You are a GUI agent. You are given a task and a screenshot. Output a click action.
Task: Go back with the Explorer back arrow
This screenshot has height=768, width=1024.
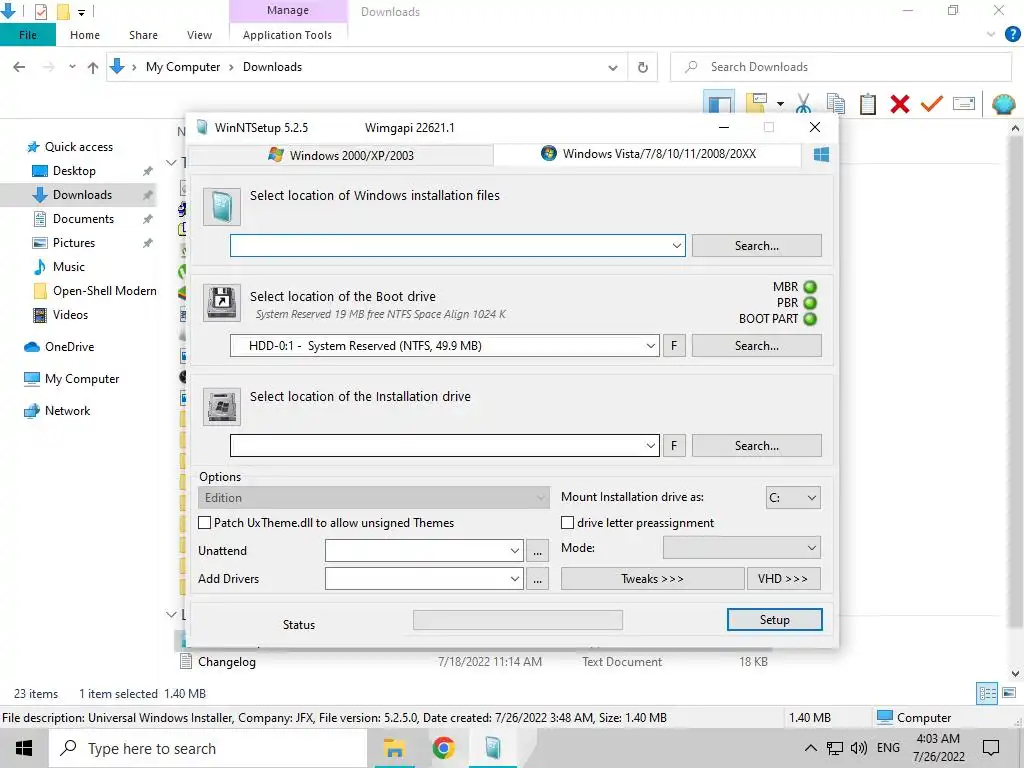(x=19, y=67)
